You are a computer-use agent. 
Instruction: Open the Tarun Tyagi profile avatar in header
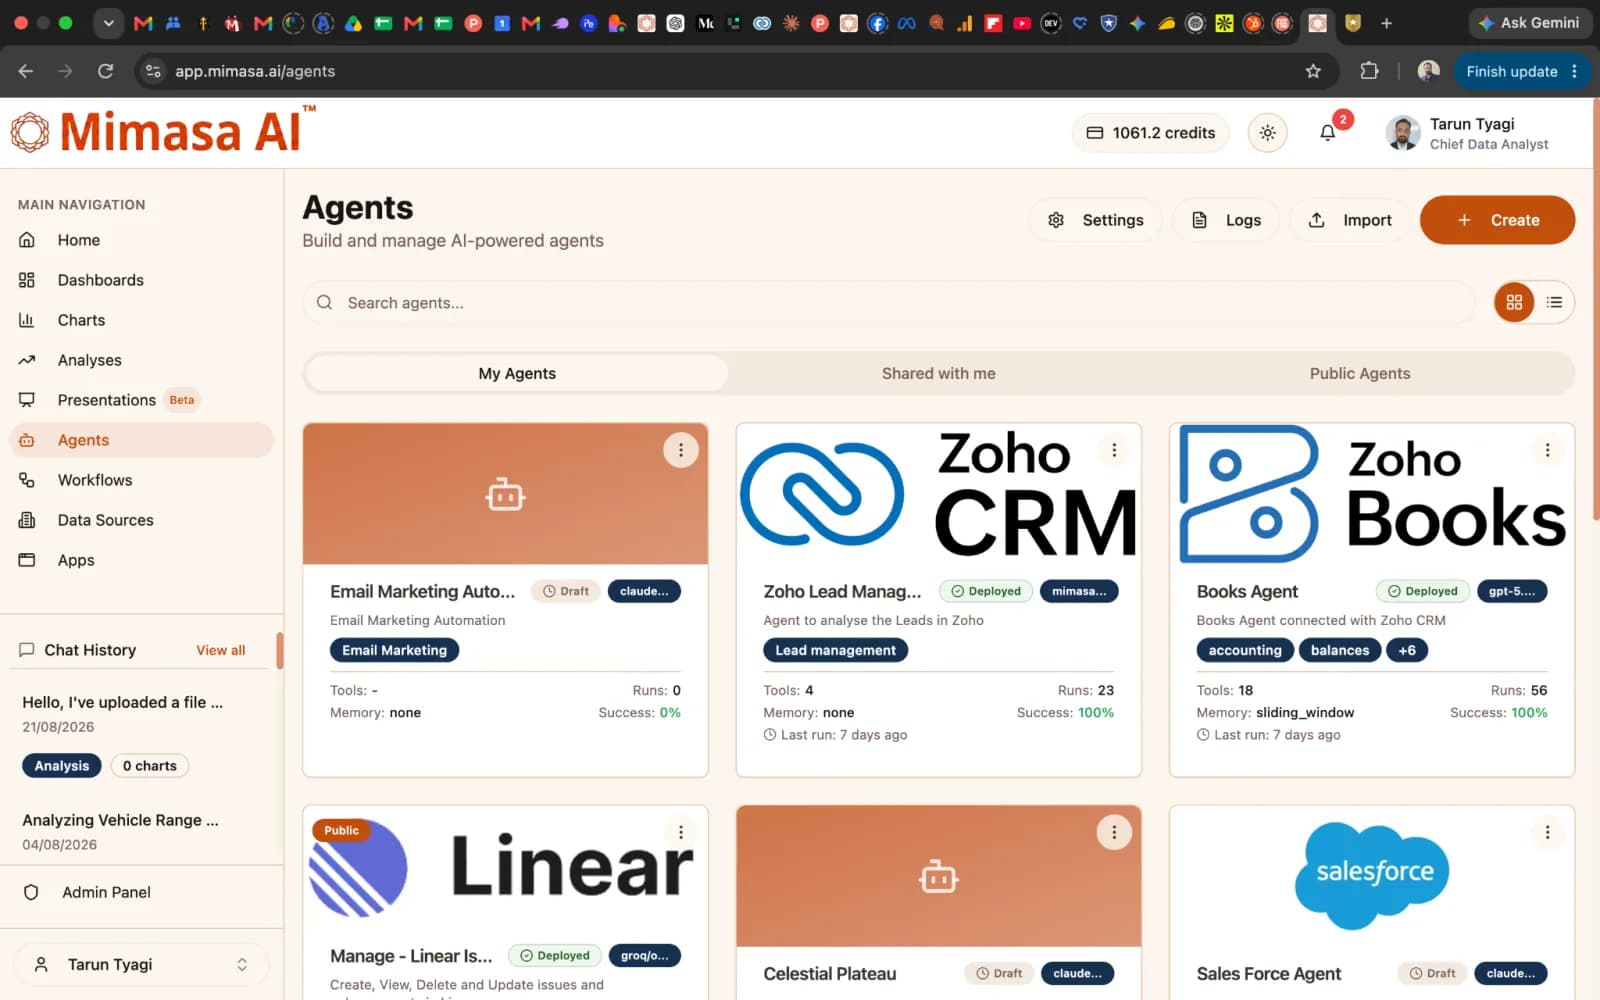[1403, 132]
